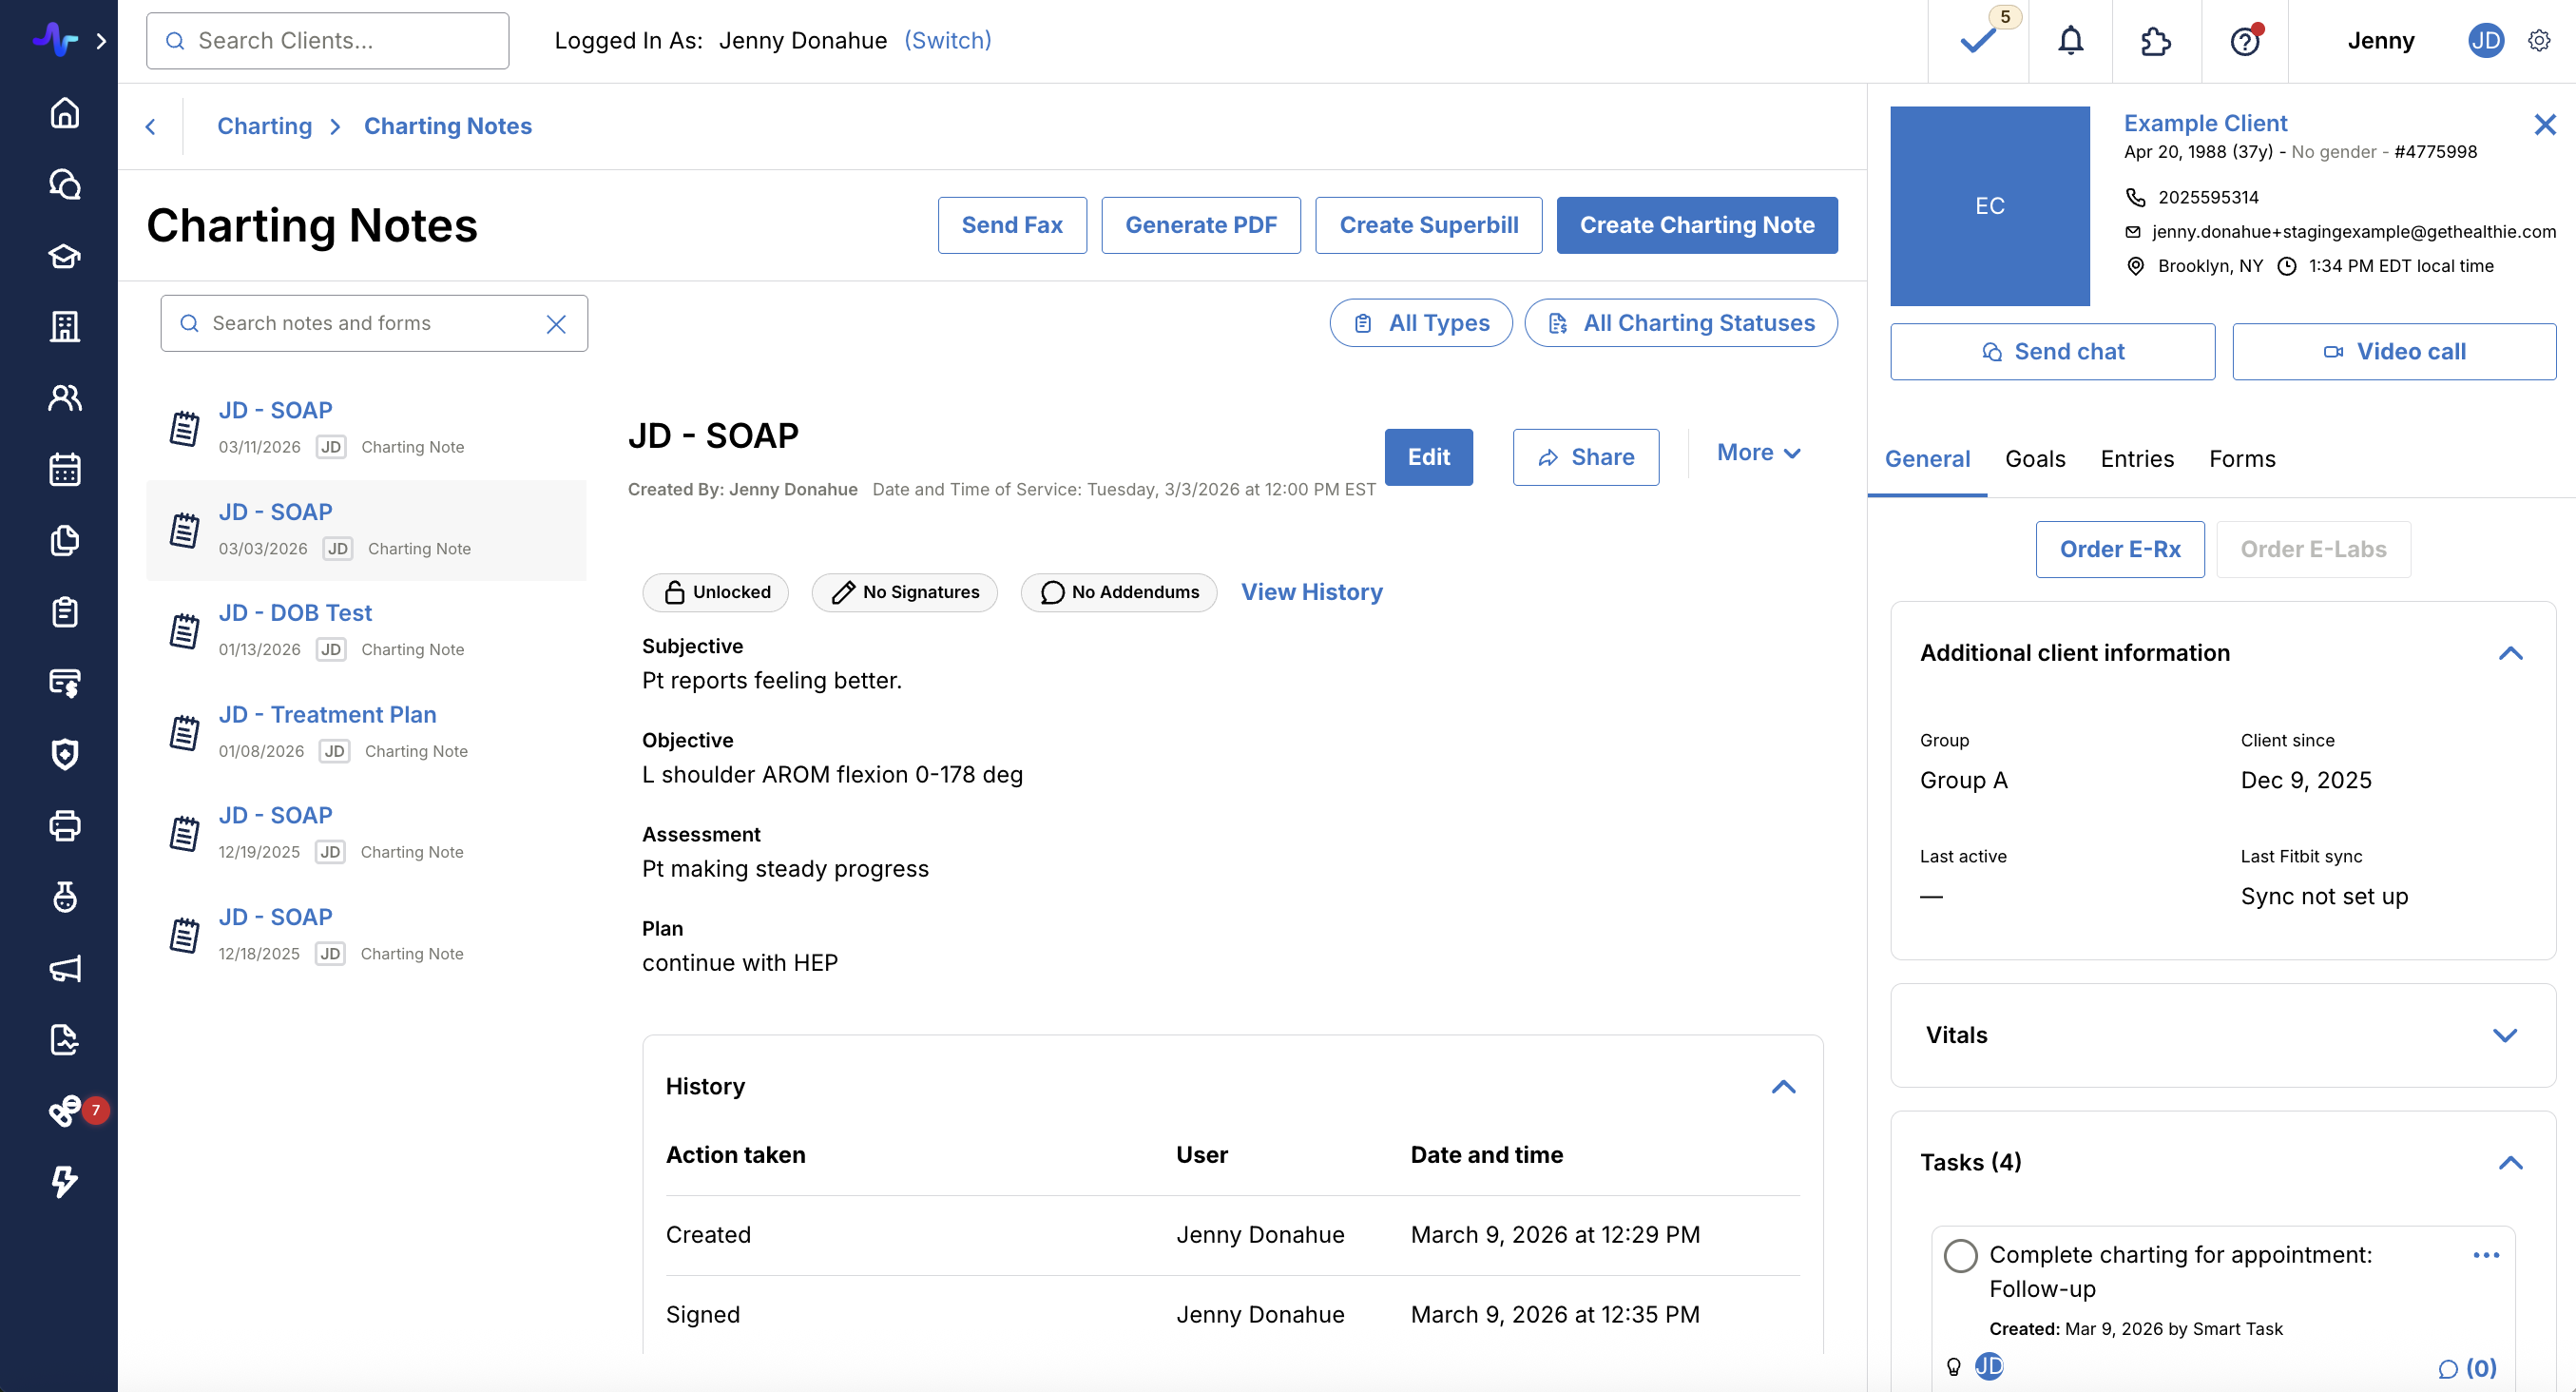Click the calendar icon in sidebar
This screenshot has width=2576, height=1392.
(65, 469)
